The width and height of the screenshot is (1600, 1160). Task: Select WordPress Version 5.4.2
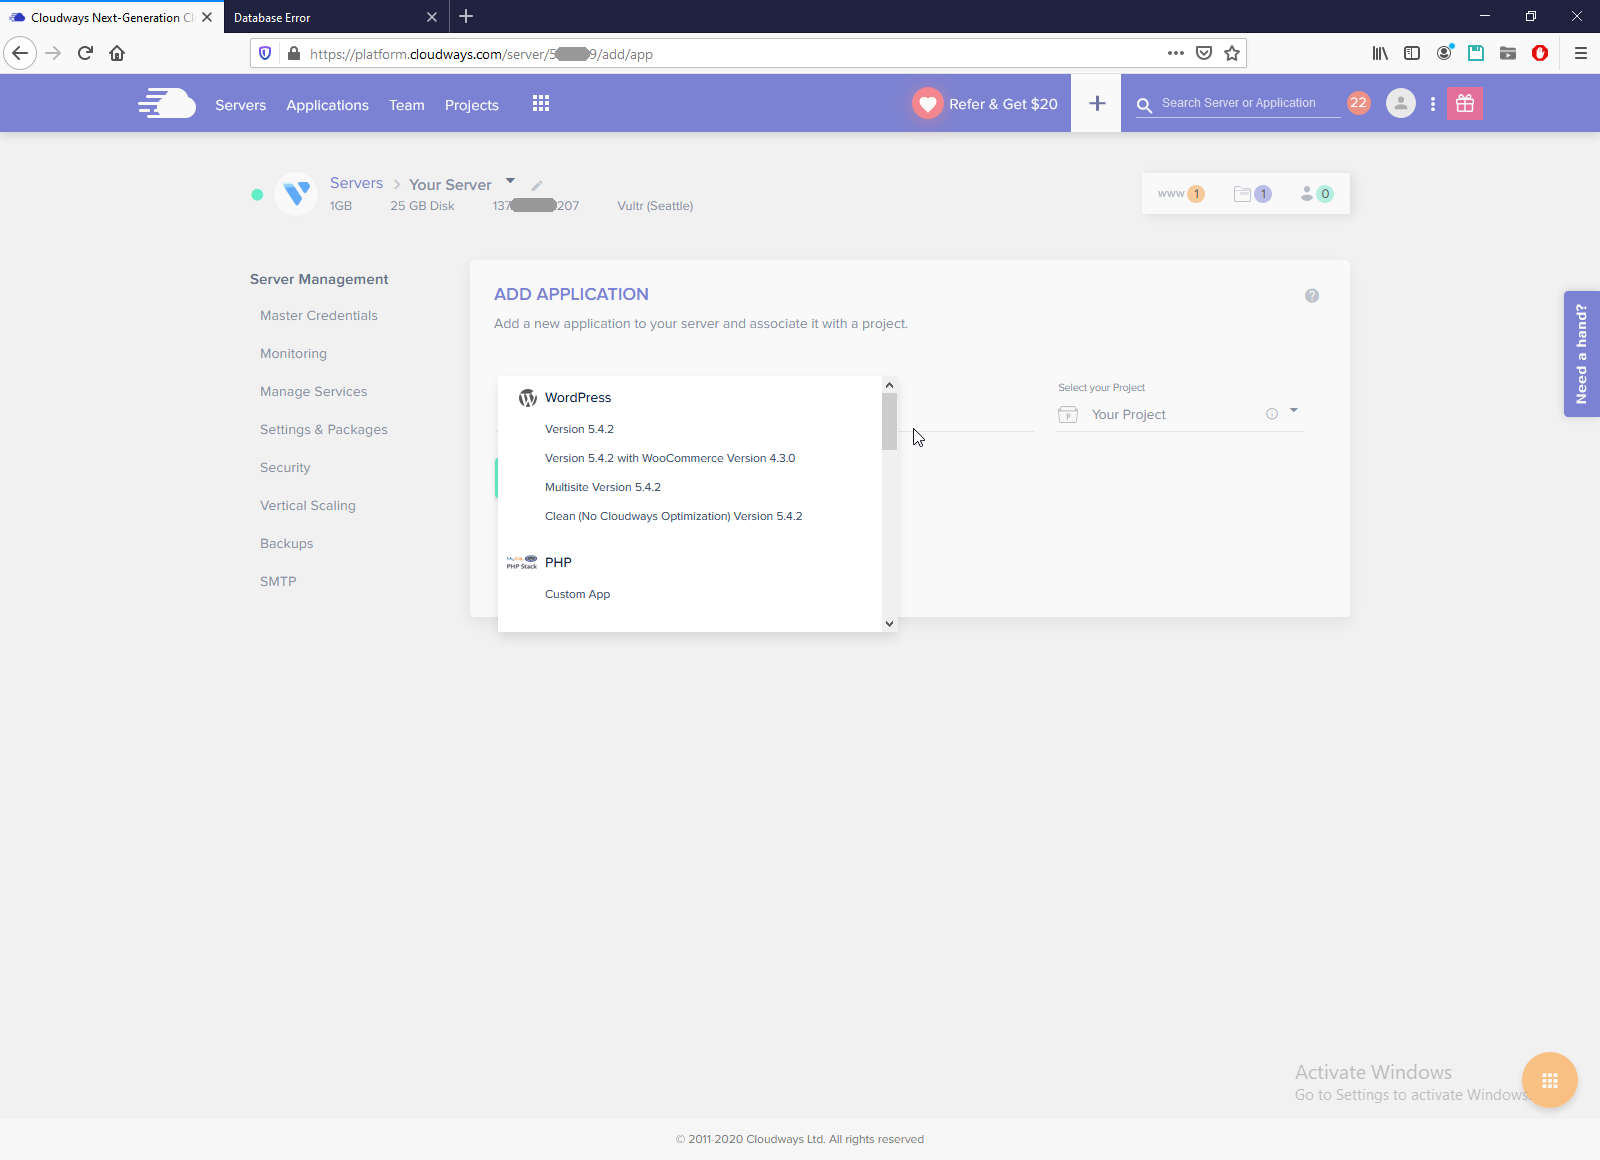coord(579,429)
